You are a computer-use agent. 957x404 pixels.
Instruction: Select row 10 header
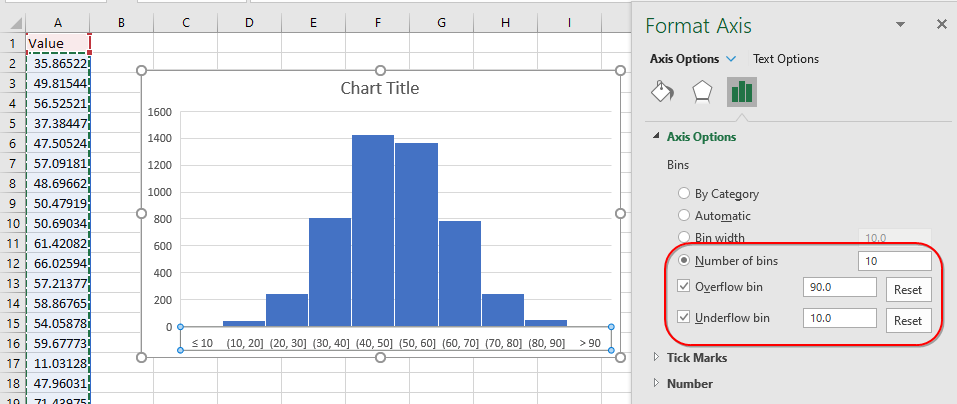13,223
